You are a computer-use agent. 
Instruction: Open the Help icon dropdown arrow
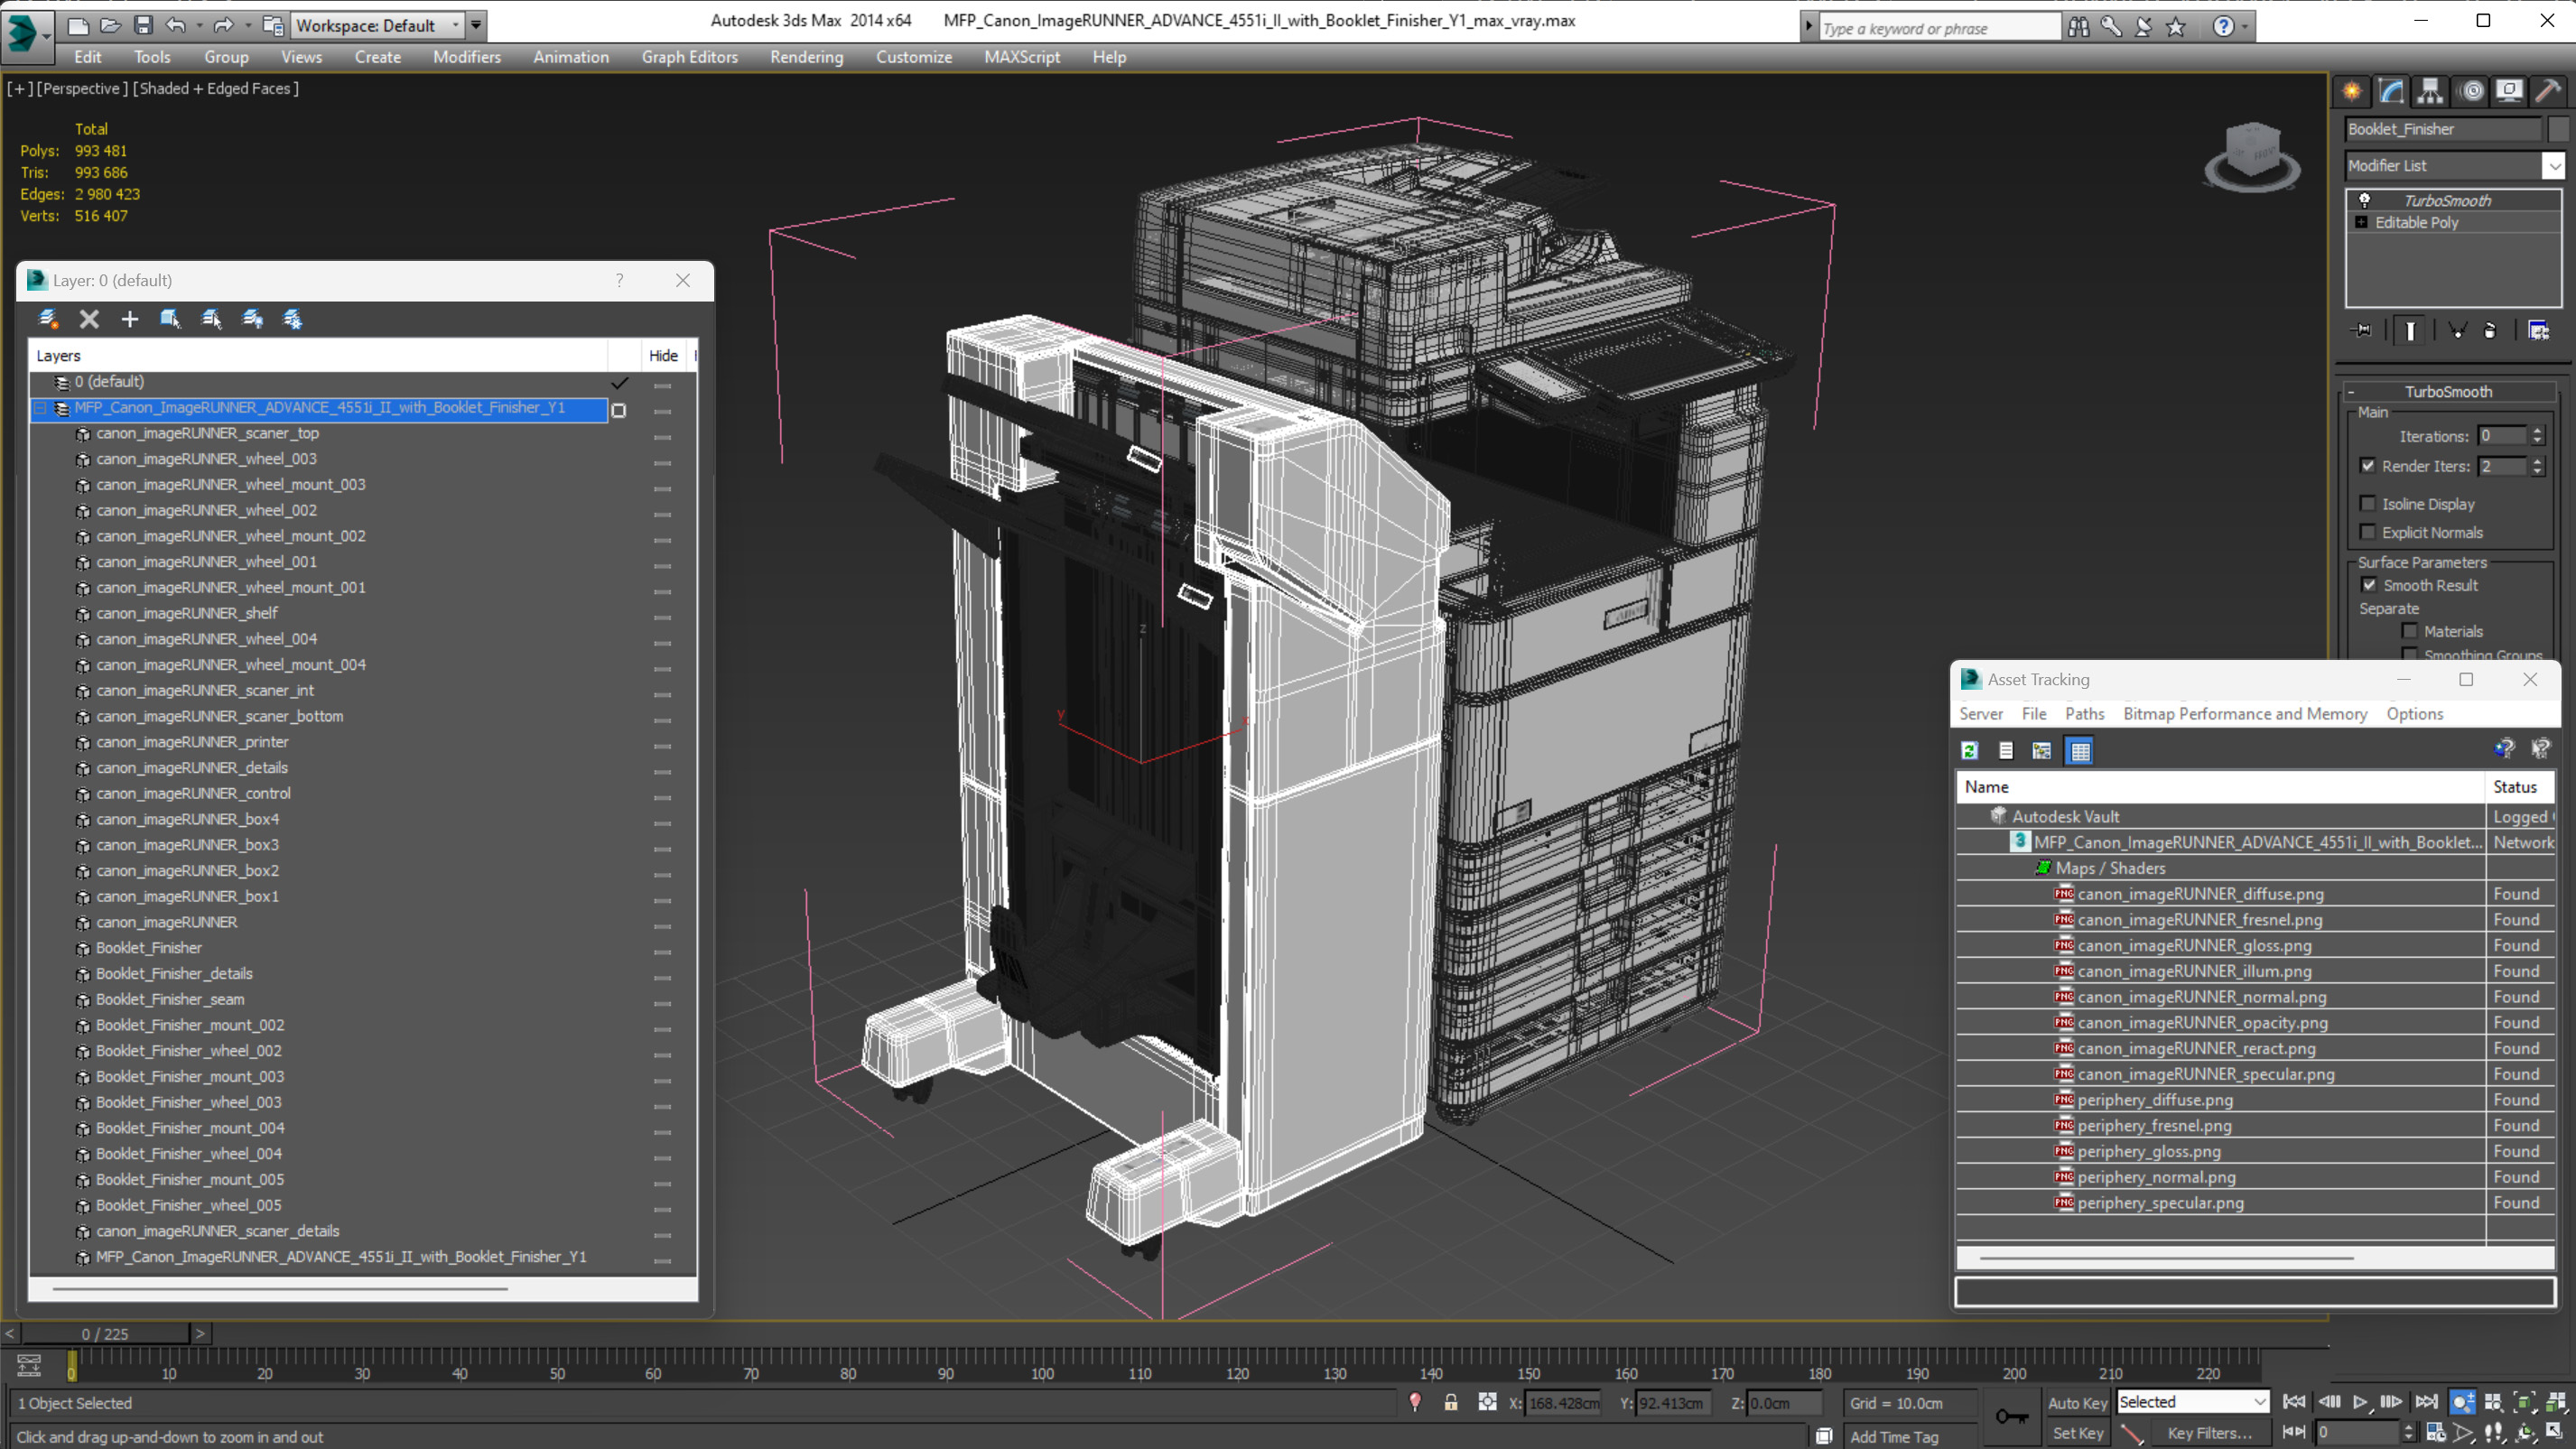[2245, 27]
